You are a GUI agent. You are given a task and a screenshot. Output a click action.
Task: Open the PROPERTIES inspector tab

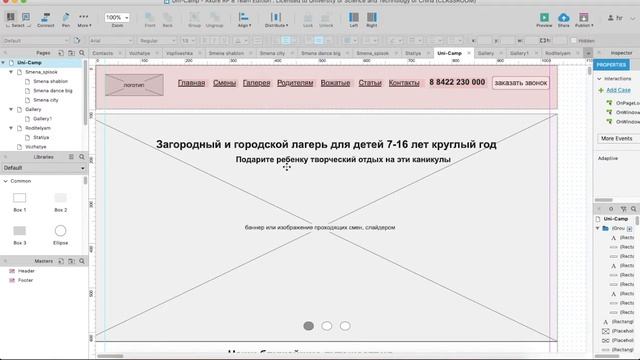(611, 65)
